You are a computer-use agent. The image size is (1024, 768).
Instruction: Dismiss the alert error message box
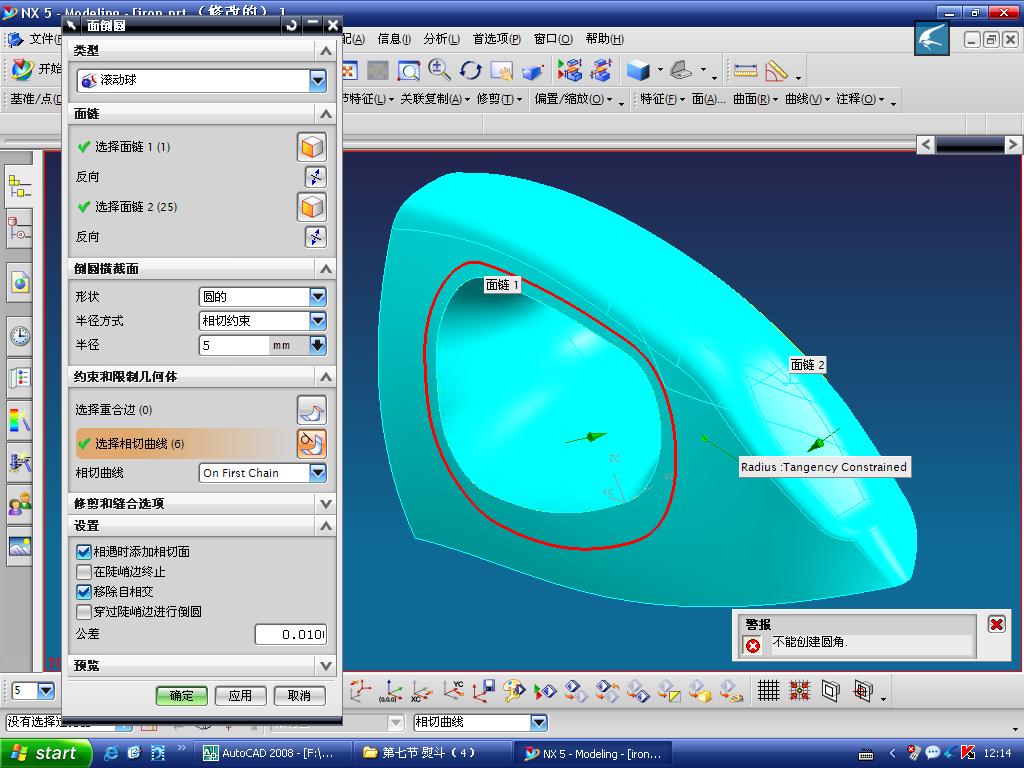(997, 624)
